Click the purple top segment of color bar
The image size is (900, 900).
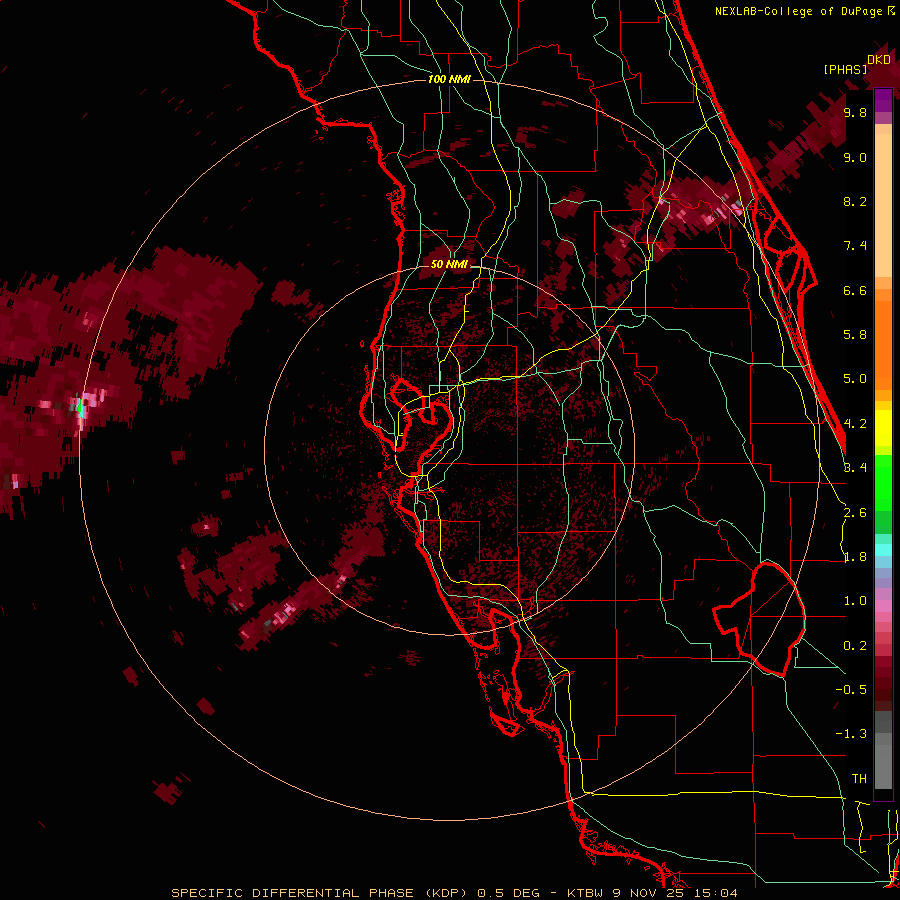[883, 101]
